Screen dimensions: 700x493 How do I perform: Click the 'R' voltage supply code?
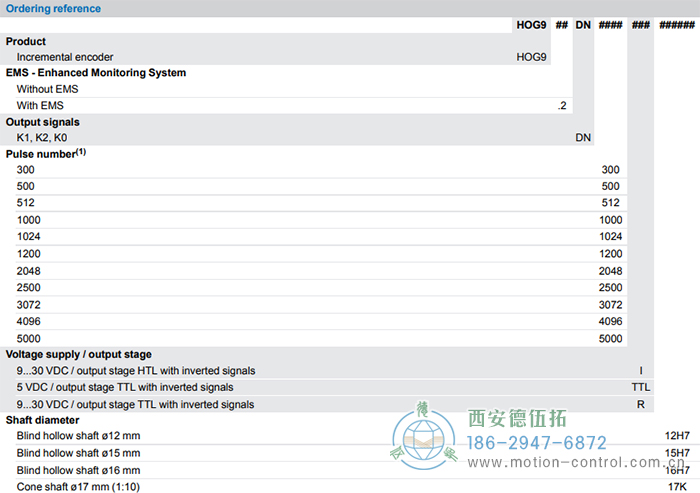[x=640, y=404]
